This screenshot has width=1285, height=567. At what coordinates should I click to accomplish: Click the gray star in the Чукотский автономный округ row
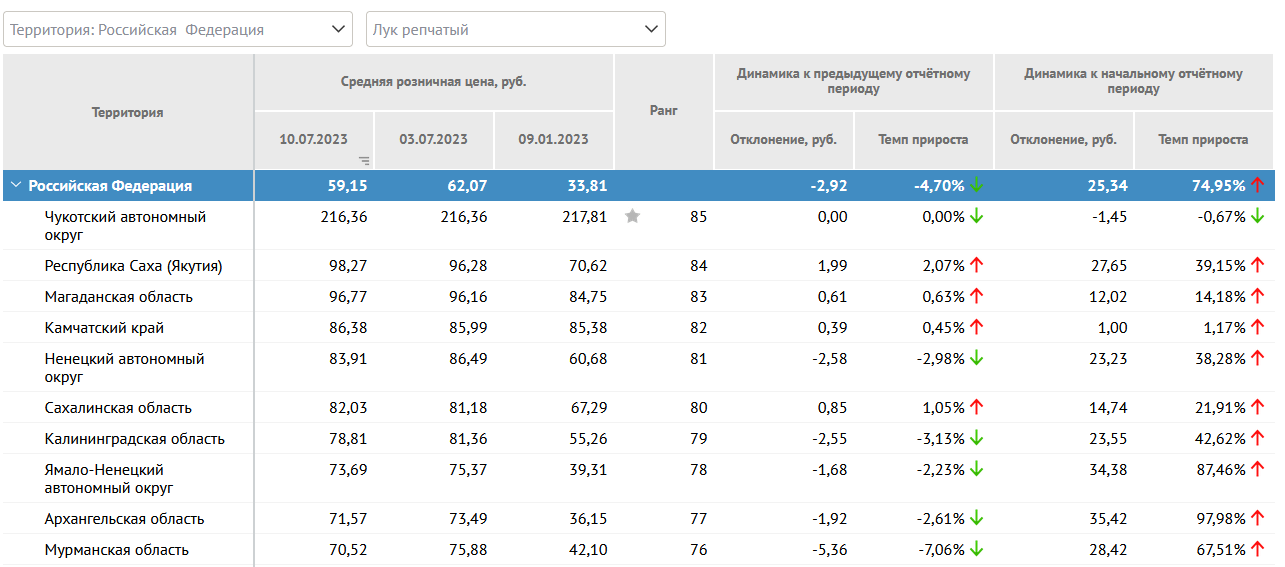tap(632, 216)
